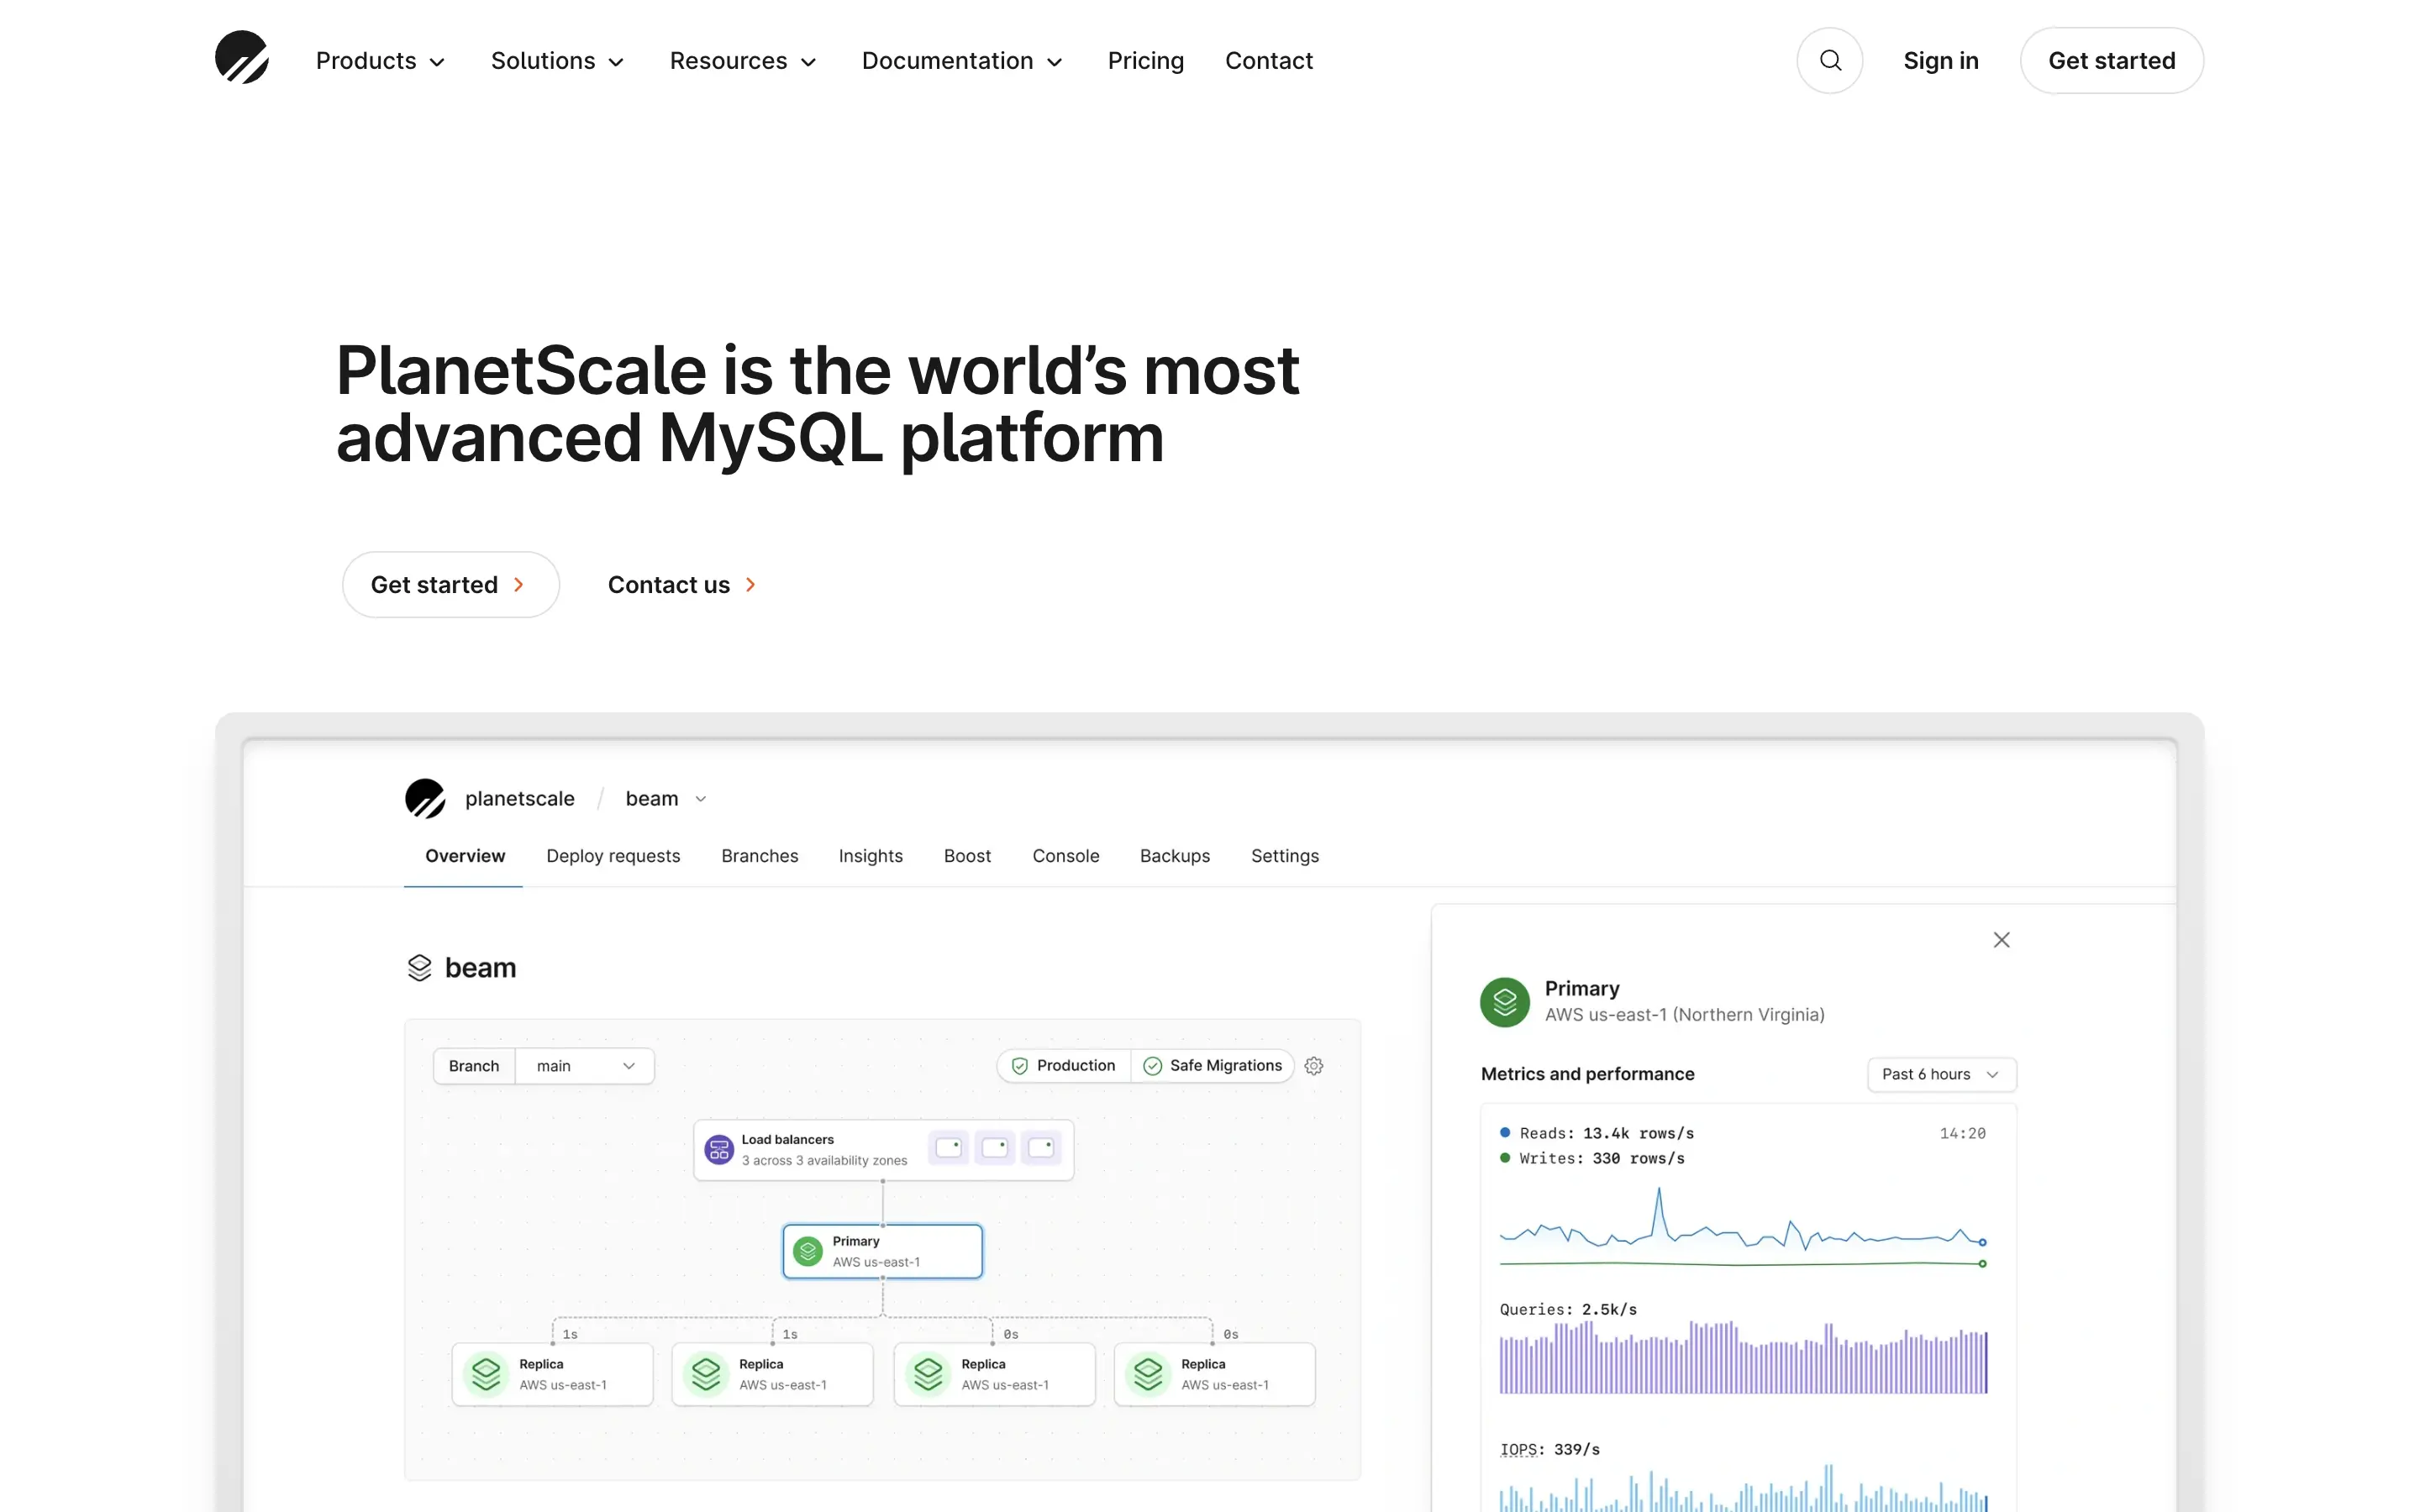Click the third Replica icon with 0s lag
This screenshot has height=1512, width=2420.
(928, 1374)
